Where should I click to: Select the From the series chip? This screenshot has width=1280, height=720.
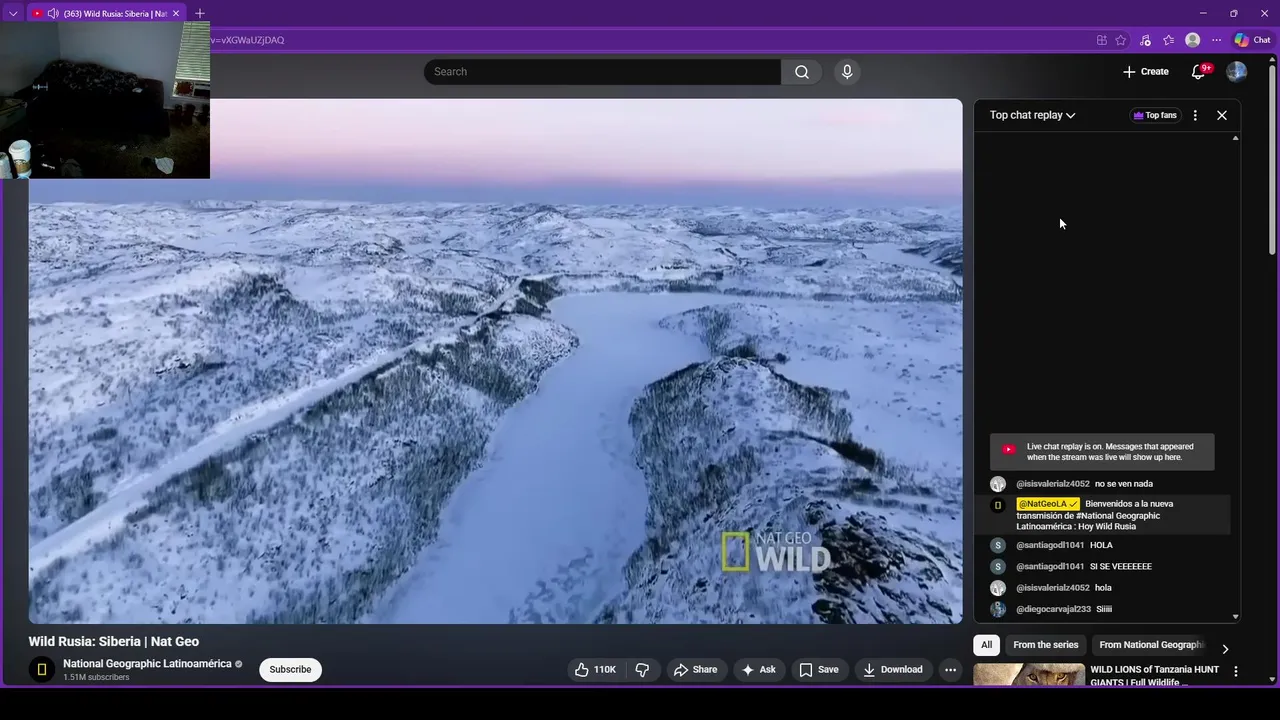pyautogui.click(x=1045, y=645)
